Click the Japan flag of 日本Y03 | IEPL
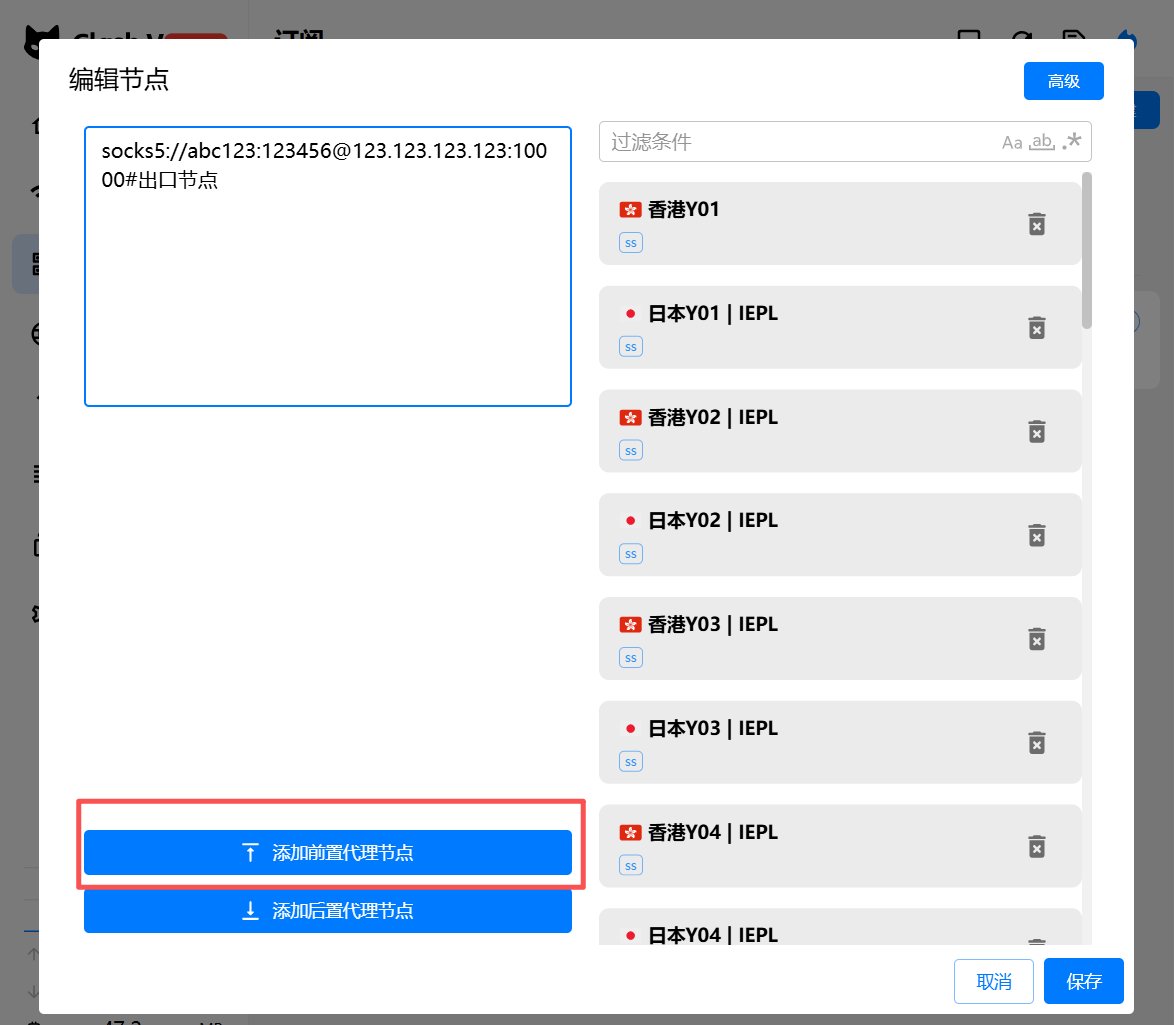Image resolution: width=1174 pixels, height=1025 pixels. coord(630,729)
